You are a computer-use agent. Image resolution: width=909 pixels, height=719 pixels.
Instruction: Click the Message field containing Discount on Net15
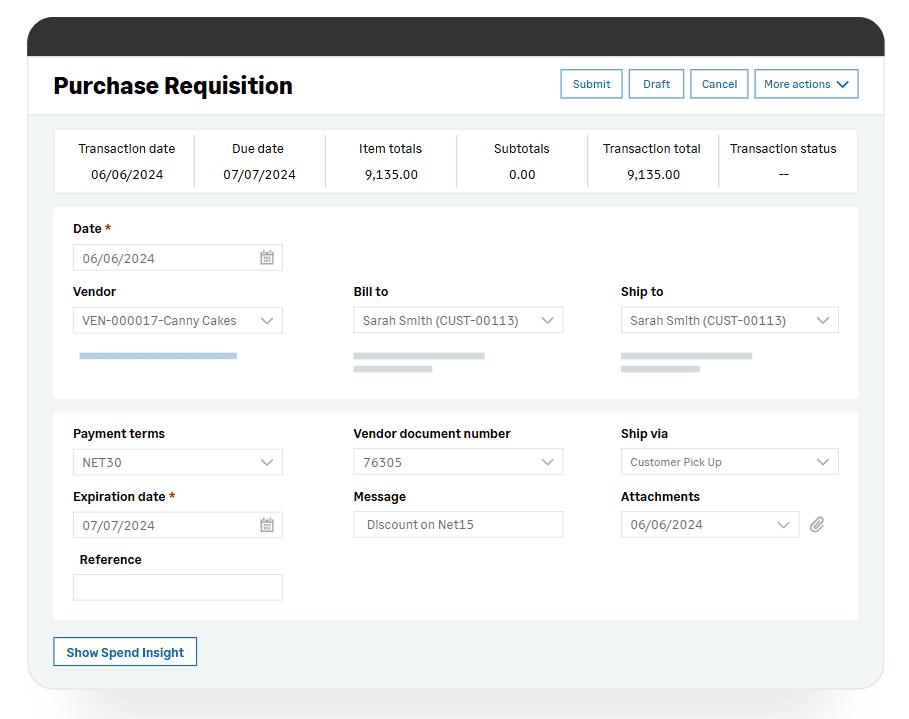coord(458,524)
